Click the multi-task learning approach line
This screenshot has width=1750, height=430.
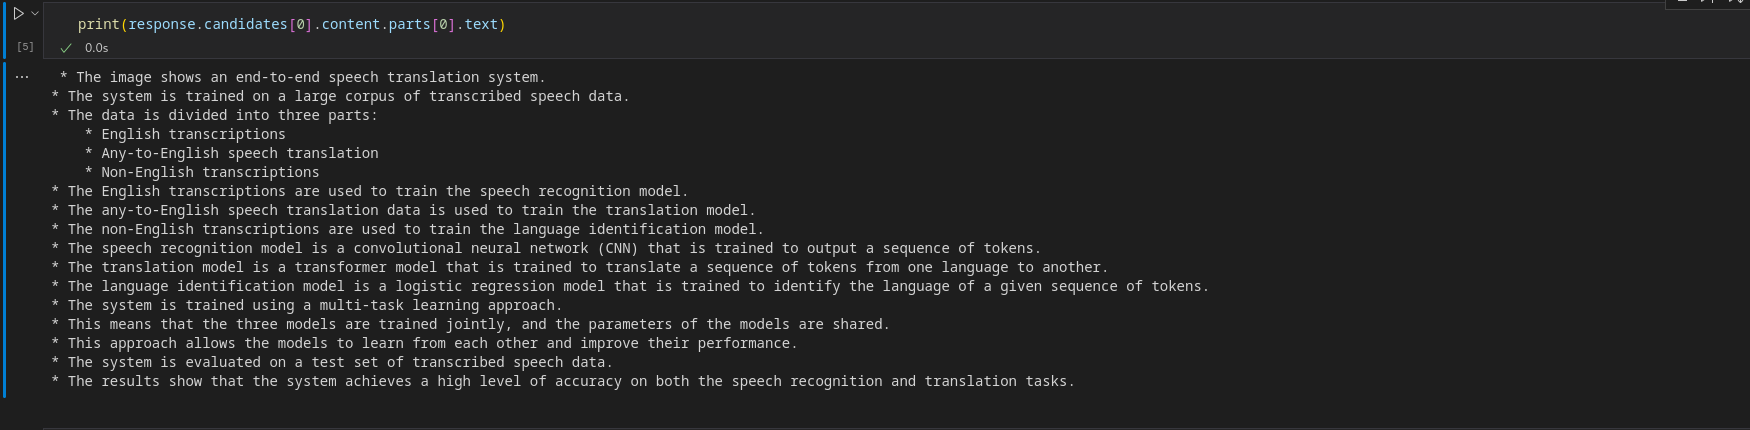click(306, 305)
